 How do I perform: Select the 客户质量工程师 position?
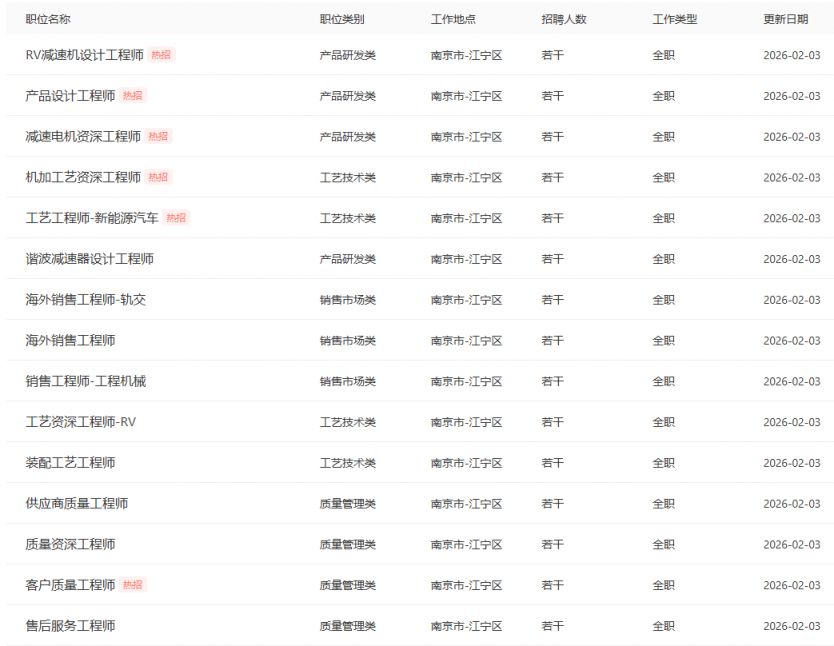pyautogui.click(x=70, y=585)
